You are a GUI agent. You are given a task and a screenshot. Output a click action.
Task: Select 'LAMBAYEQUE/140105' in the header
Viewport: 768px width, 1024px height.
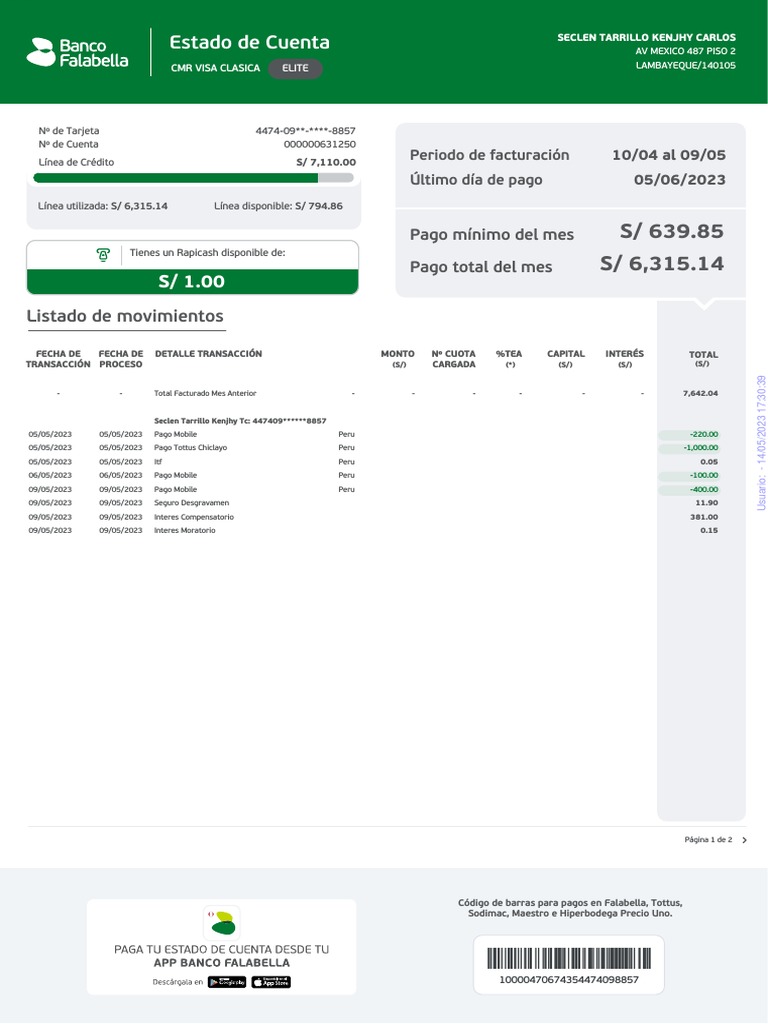pyautogui.click(x=686, y=65)
